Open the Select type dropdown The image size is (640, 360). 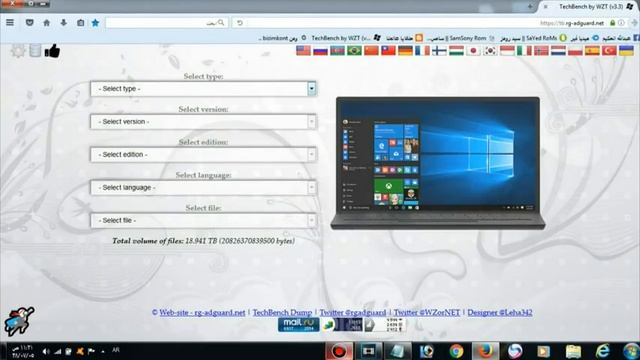point(203,89)
